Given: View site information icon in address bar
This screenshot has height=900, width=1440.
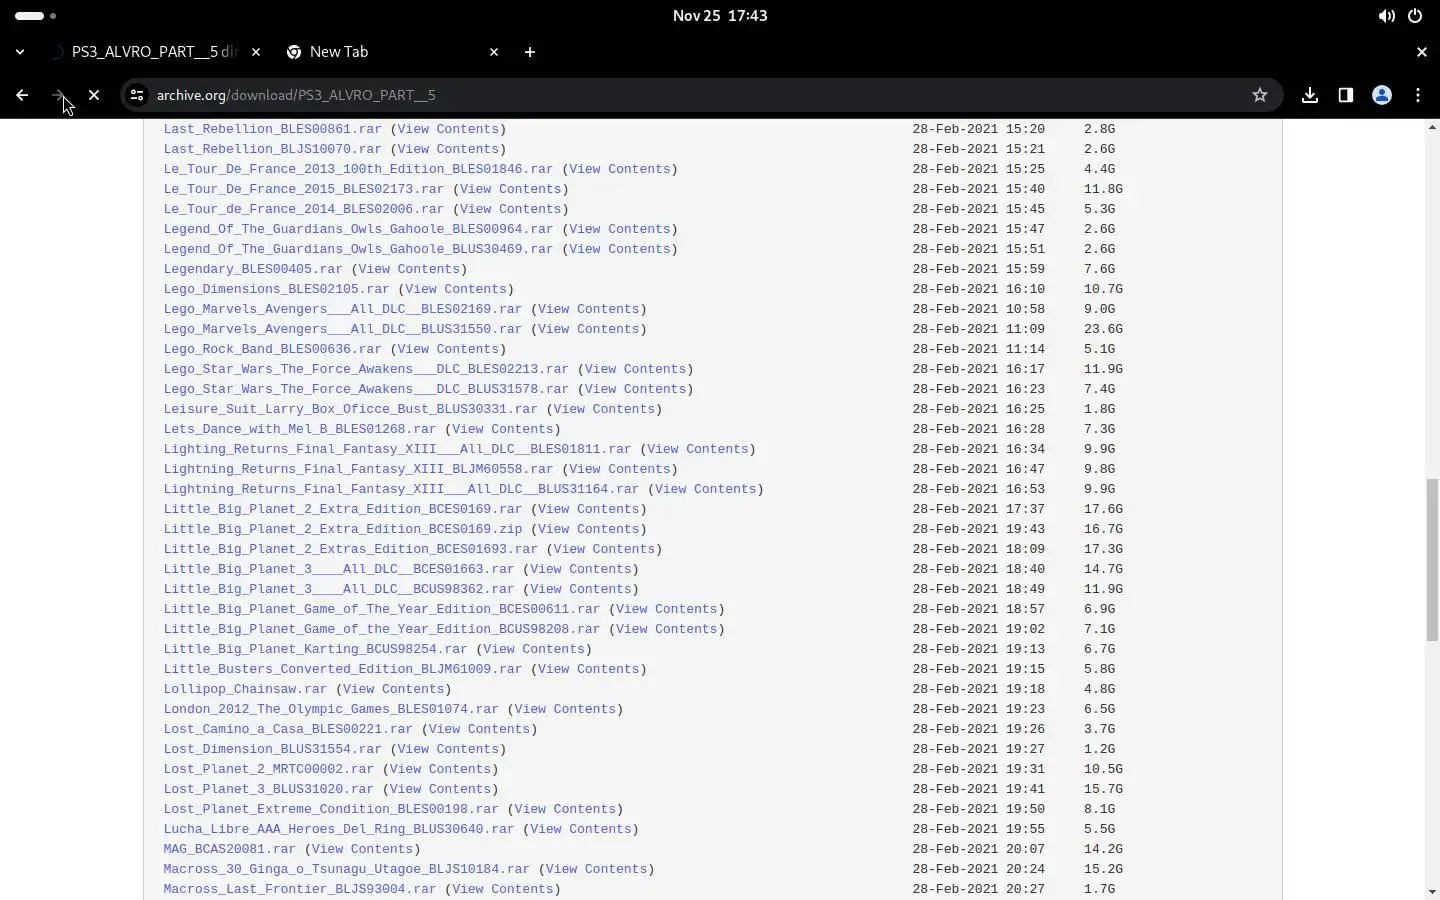Looking at the screenshot, I should [137, 95].
